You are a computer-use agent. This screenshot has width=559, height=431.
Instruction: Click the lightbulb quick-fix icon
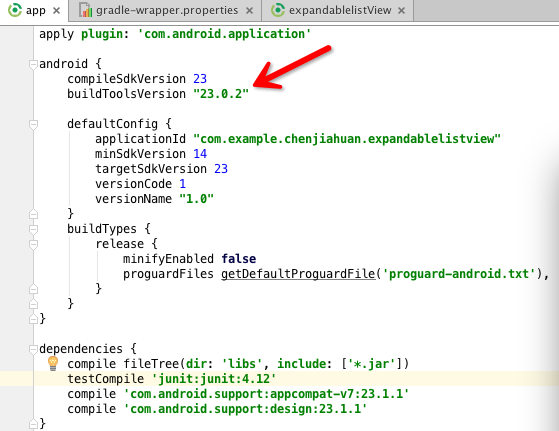tap(53, 363)
